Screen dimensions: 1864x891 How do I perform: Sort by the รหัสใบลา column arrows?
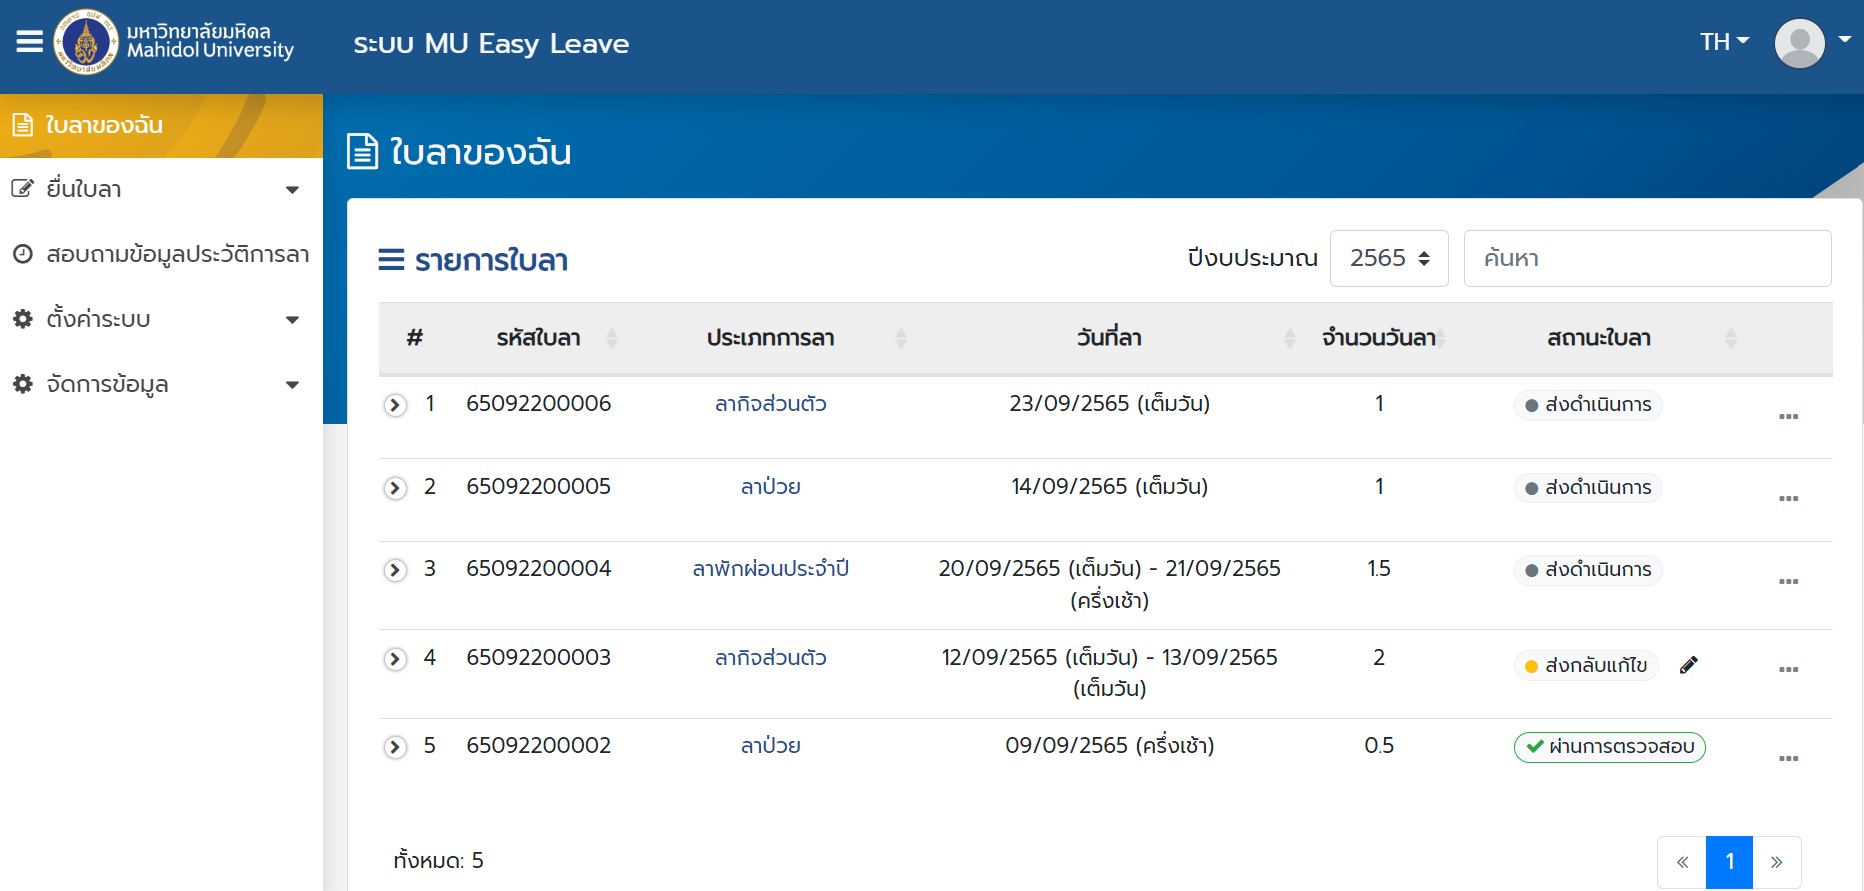612,338
